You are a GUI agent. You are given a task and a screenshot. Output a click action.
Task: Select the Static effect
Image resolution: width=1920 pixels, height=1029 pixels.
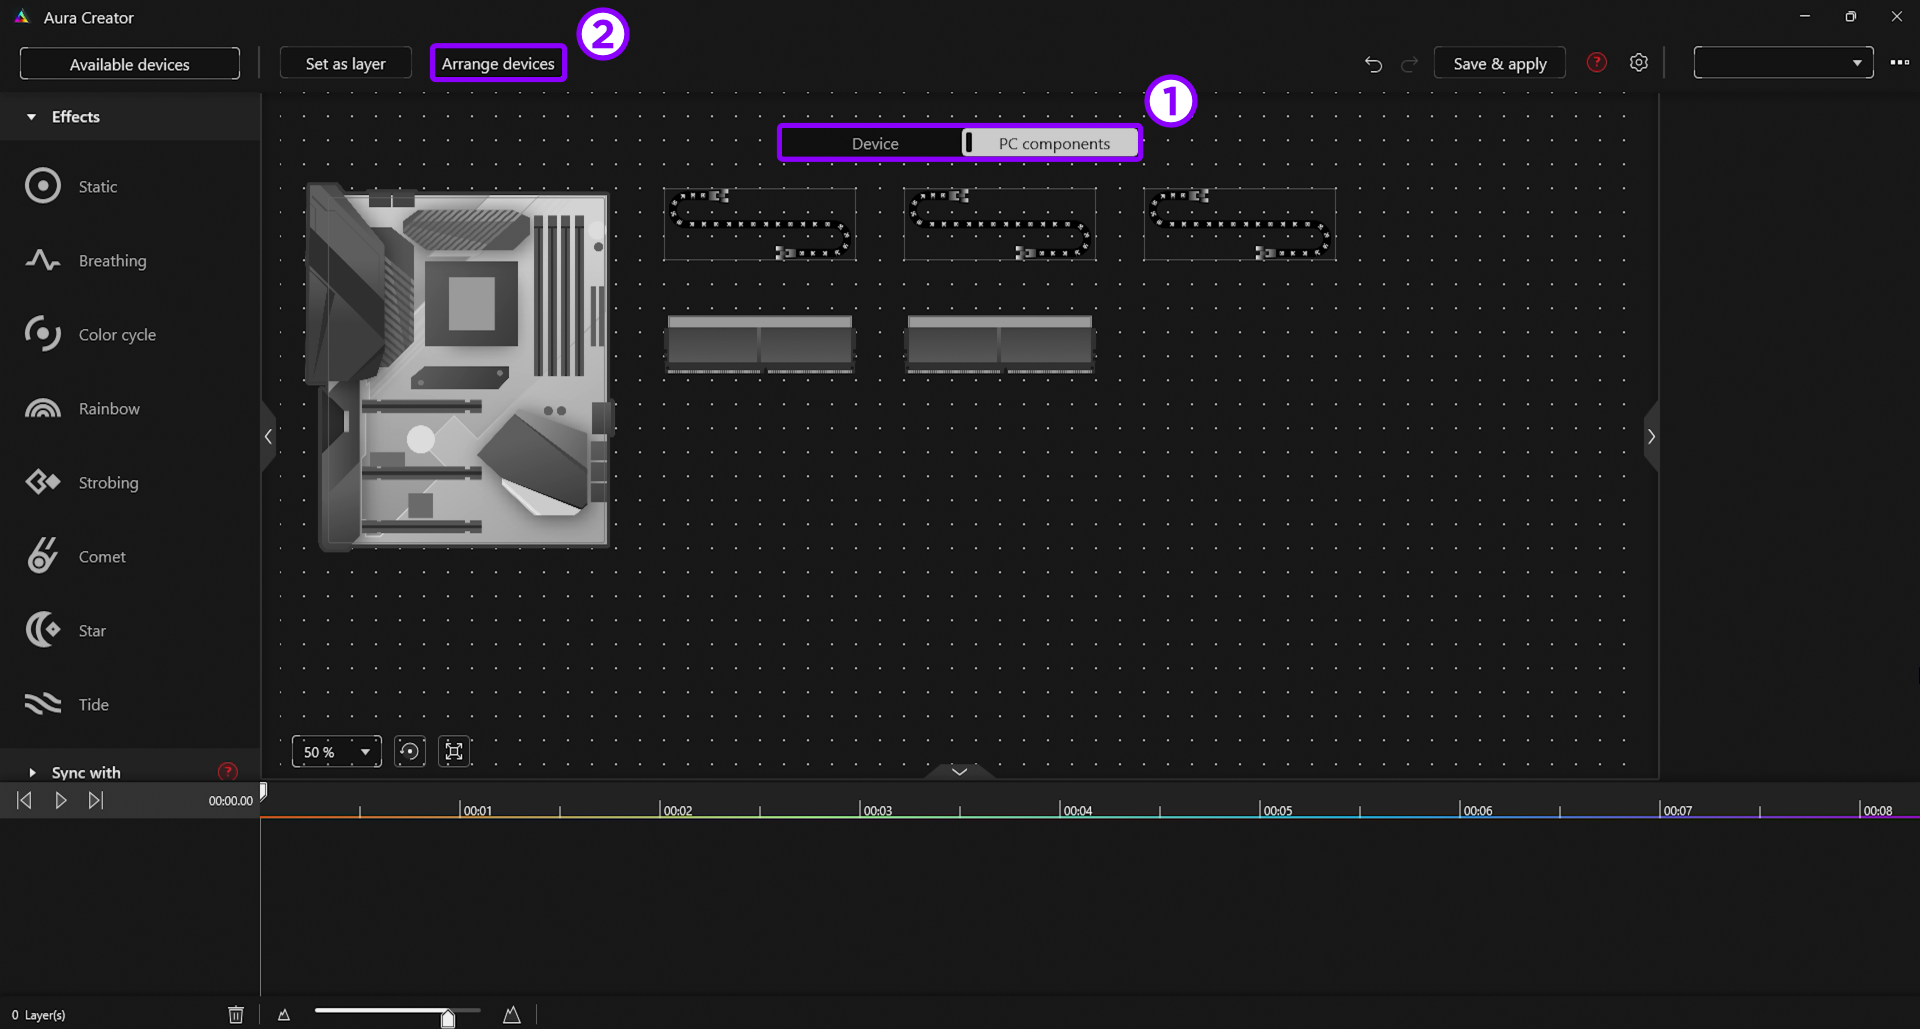[72, 186]
